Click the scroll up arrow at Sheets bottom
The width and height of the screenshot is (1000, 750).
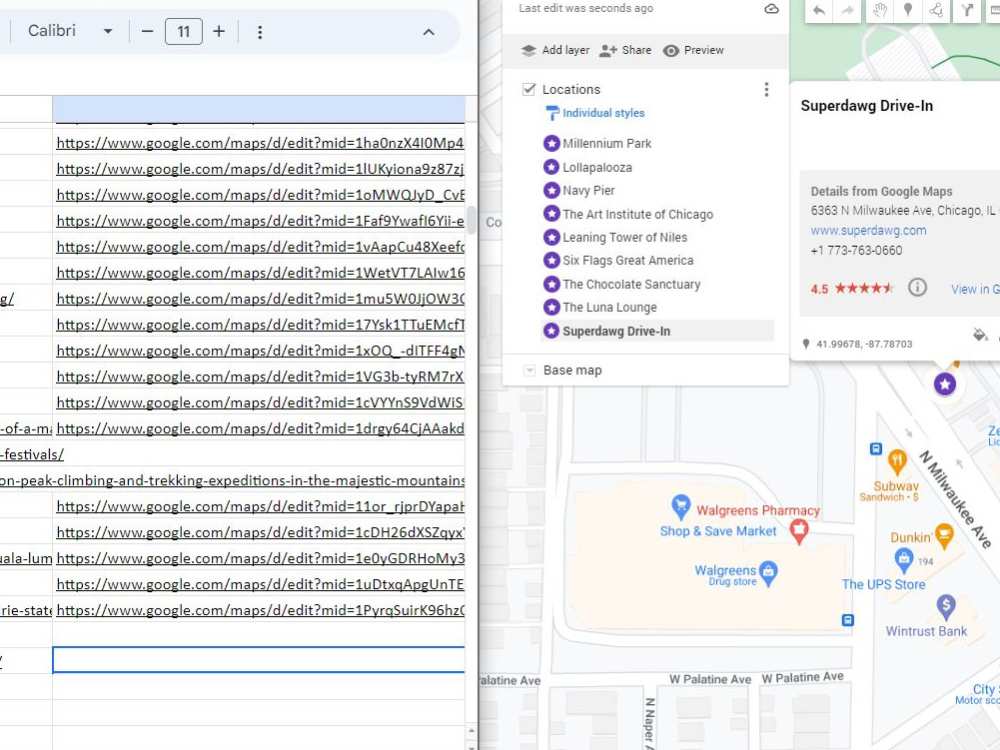tap(471, 731)
